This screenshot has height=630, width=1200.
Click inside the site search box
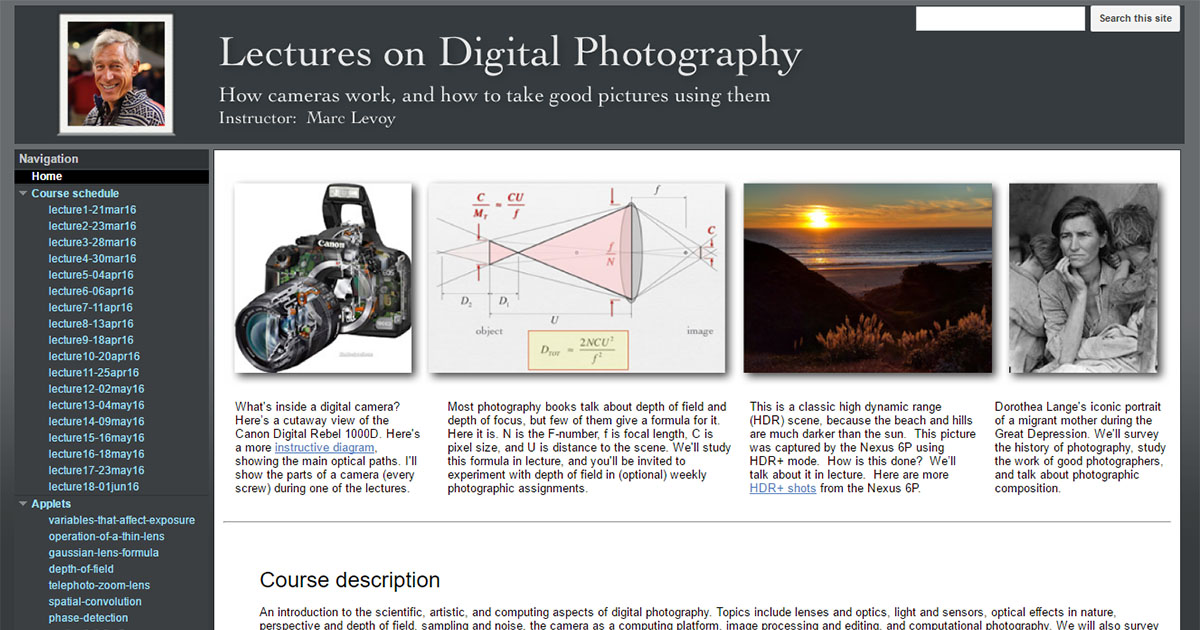(x=1000, y=17)
